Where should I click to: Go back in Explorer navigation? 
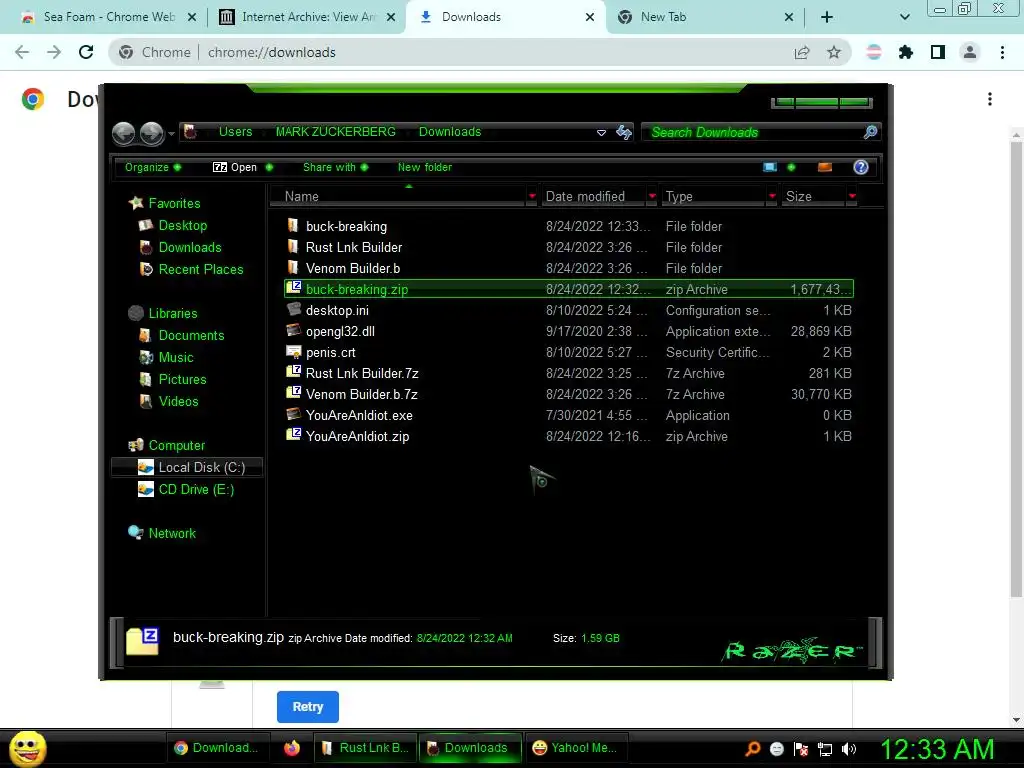[123, 133]
